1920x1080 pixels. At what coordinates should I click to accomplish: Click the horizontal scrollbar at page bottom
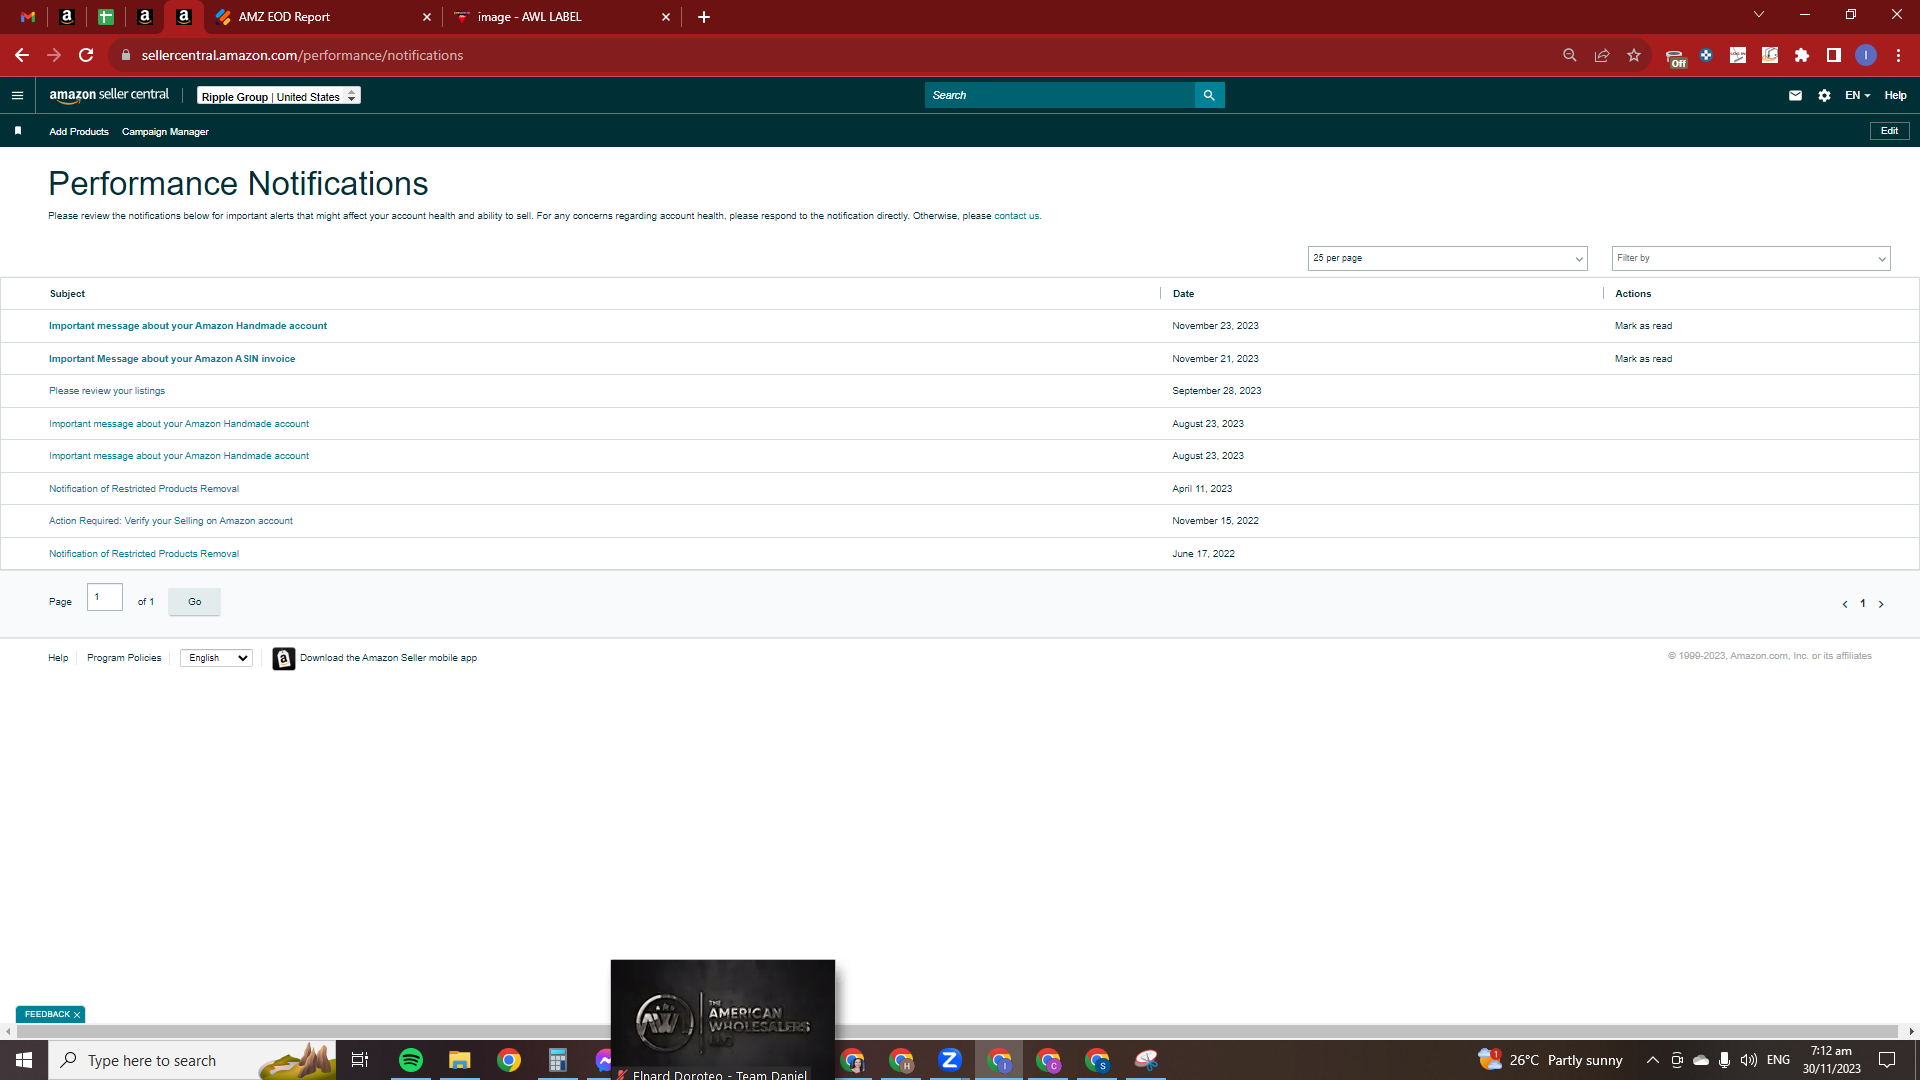957,1031
